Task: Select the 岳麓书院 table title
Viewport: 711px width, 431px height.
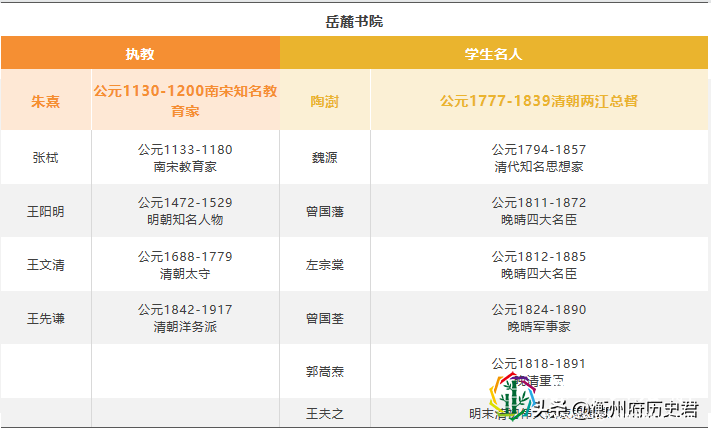Action: [354, 21]
